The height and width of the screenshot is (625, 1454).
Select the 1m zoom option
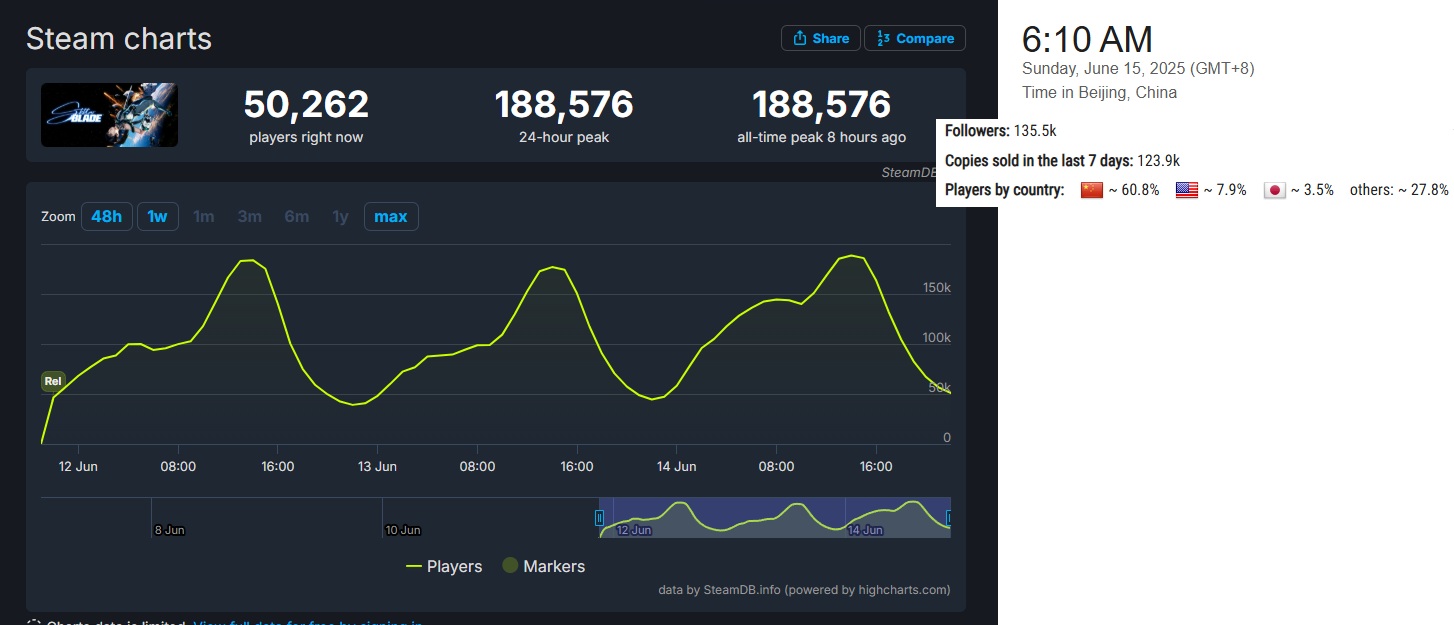click(203, 216)
